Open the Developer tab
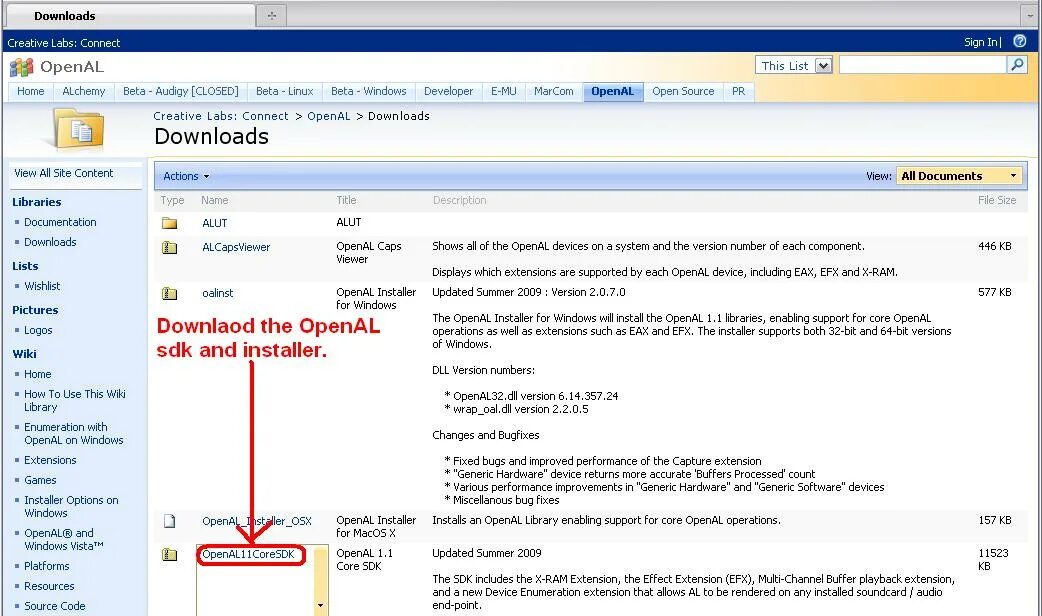Image resolution: width=1042 pixels, height=616 pixels. coord(449,91)
